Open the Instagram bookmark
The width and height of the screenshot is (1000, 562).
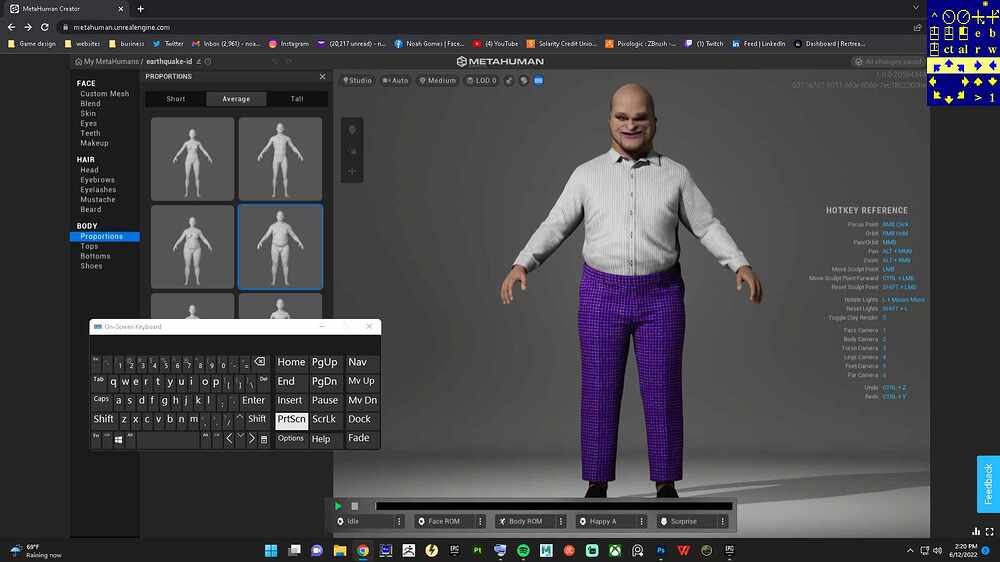click(x=289, y=44)
